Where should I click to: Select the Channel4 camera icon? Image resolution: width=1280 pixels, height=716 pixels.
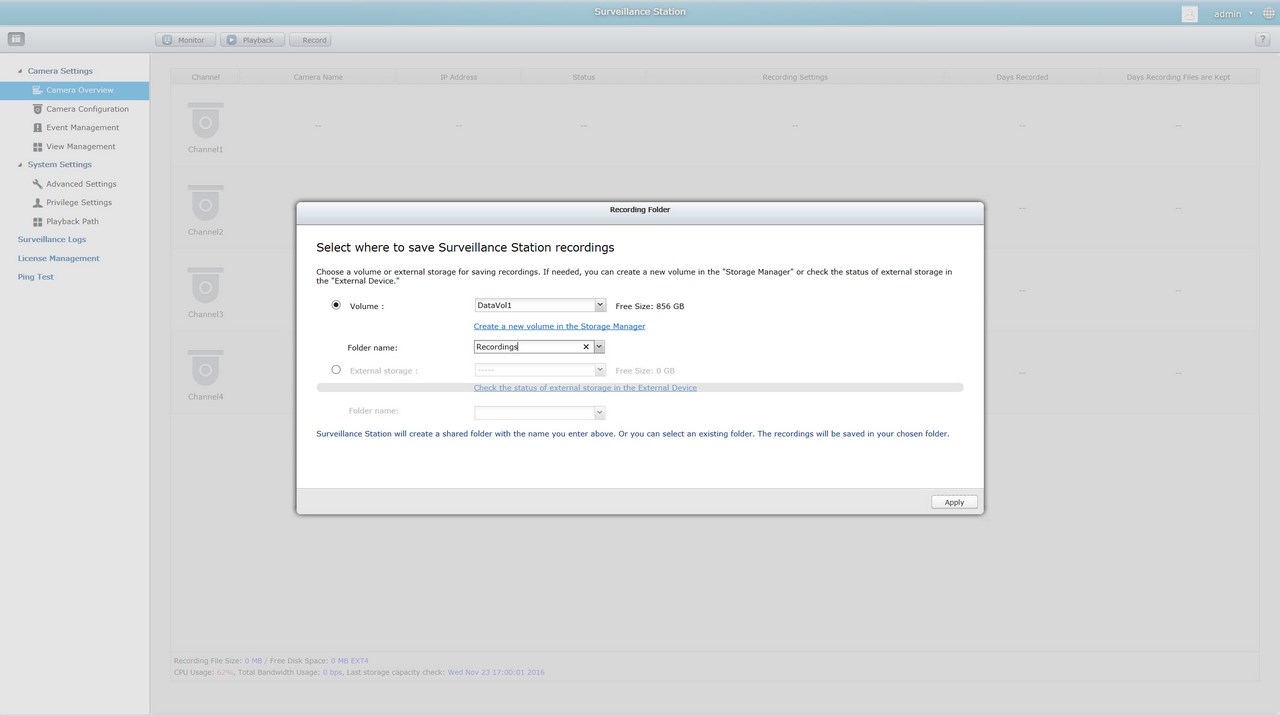205,370
